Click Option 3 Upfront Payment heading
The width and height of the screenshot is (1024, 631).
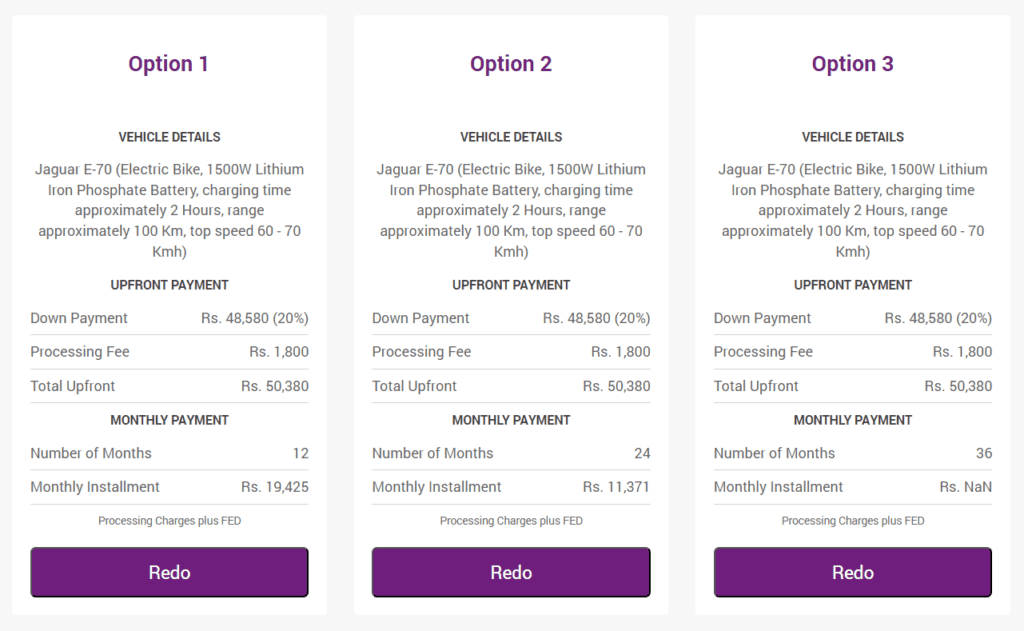click(852, 285)
